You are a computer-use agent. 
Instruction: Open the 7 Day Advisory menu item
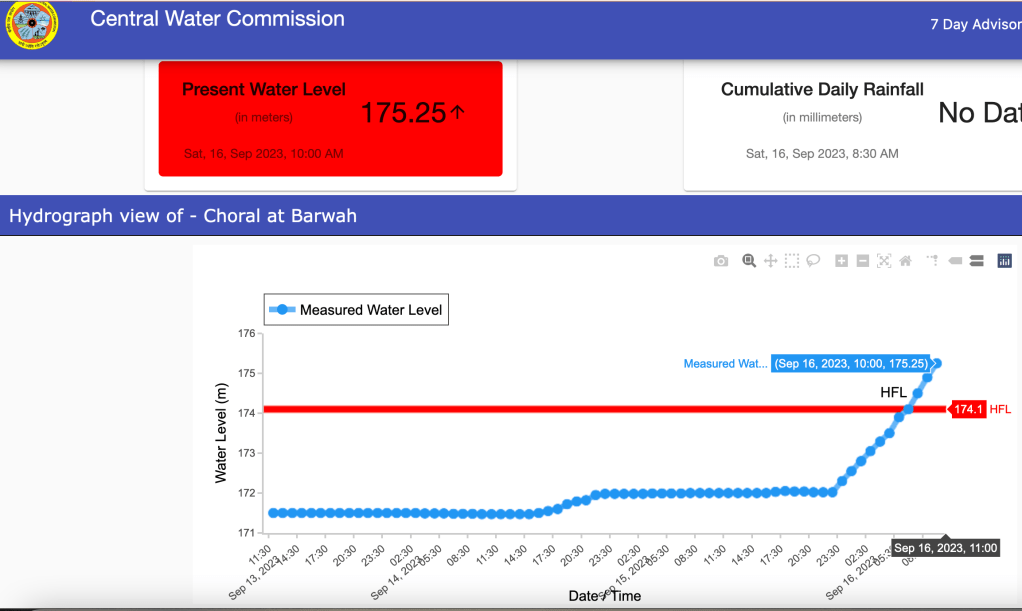(975, 24)
